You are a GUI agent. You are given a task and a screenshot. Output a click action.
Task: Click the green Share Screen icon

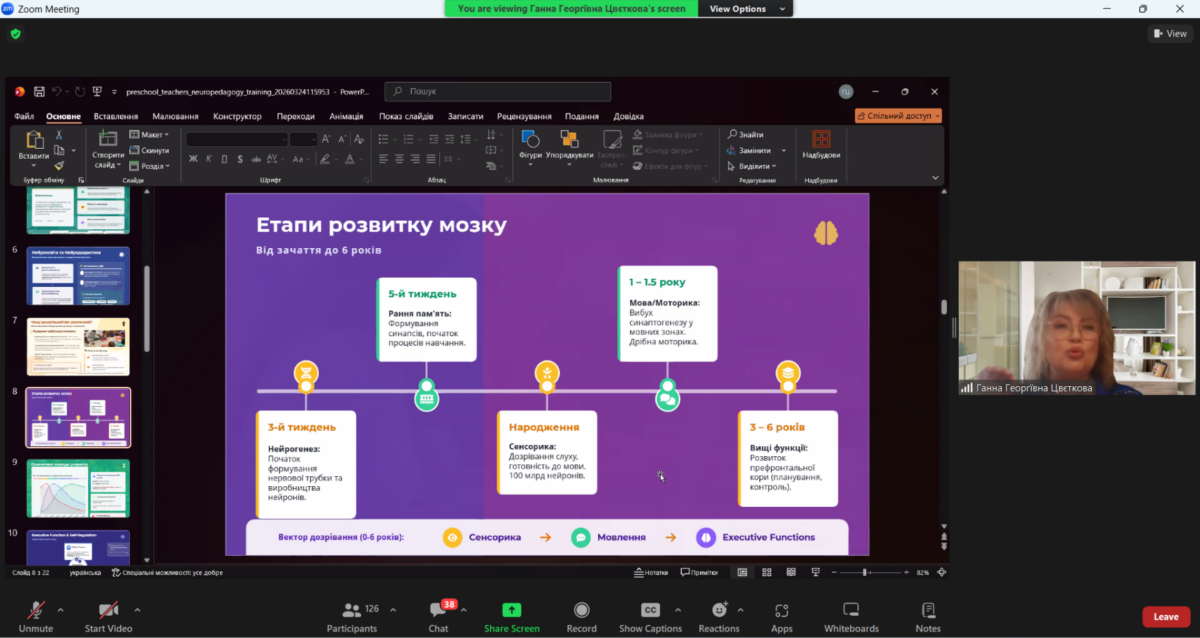click(x=511, y=610)
